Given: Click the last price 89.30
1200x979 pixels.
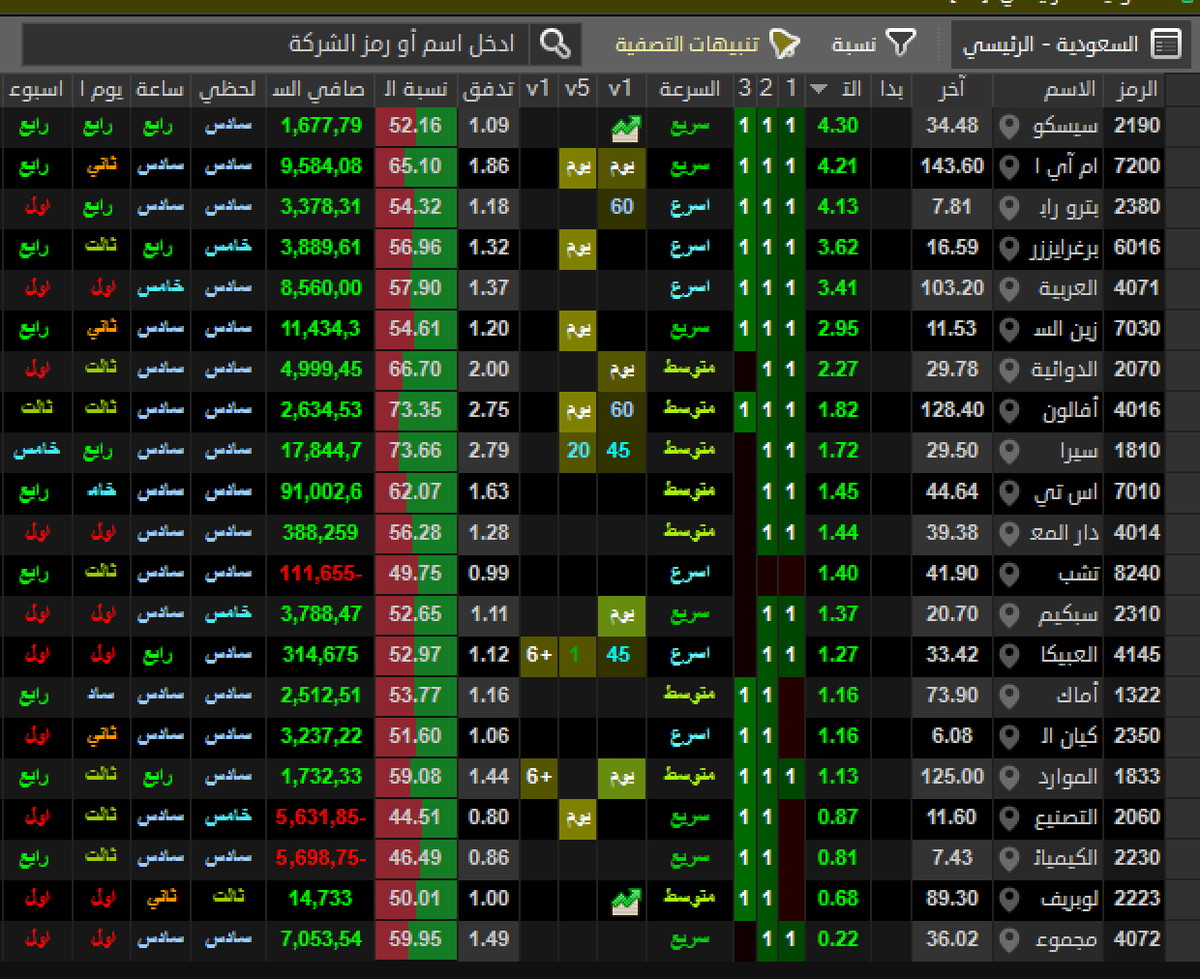Looking at the screenshot, I should 953,899.
